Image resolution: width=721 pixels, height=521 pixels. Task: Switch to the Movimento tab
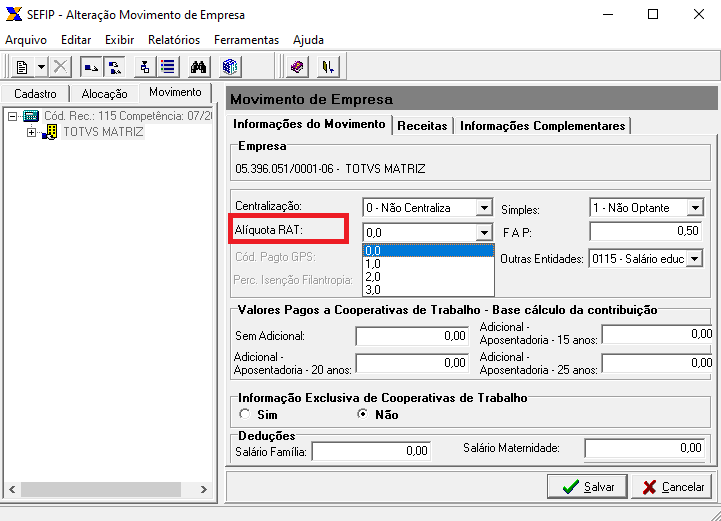[x=175, y=92]
